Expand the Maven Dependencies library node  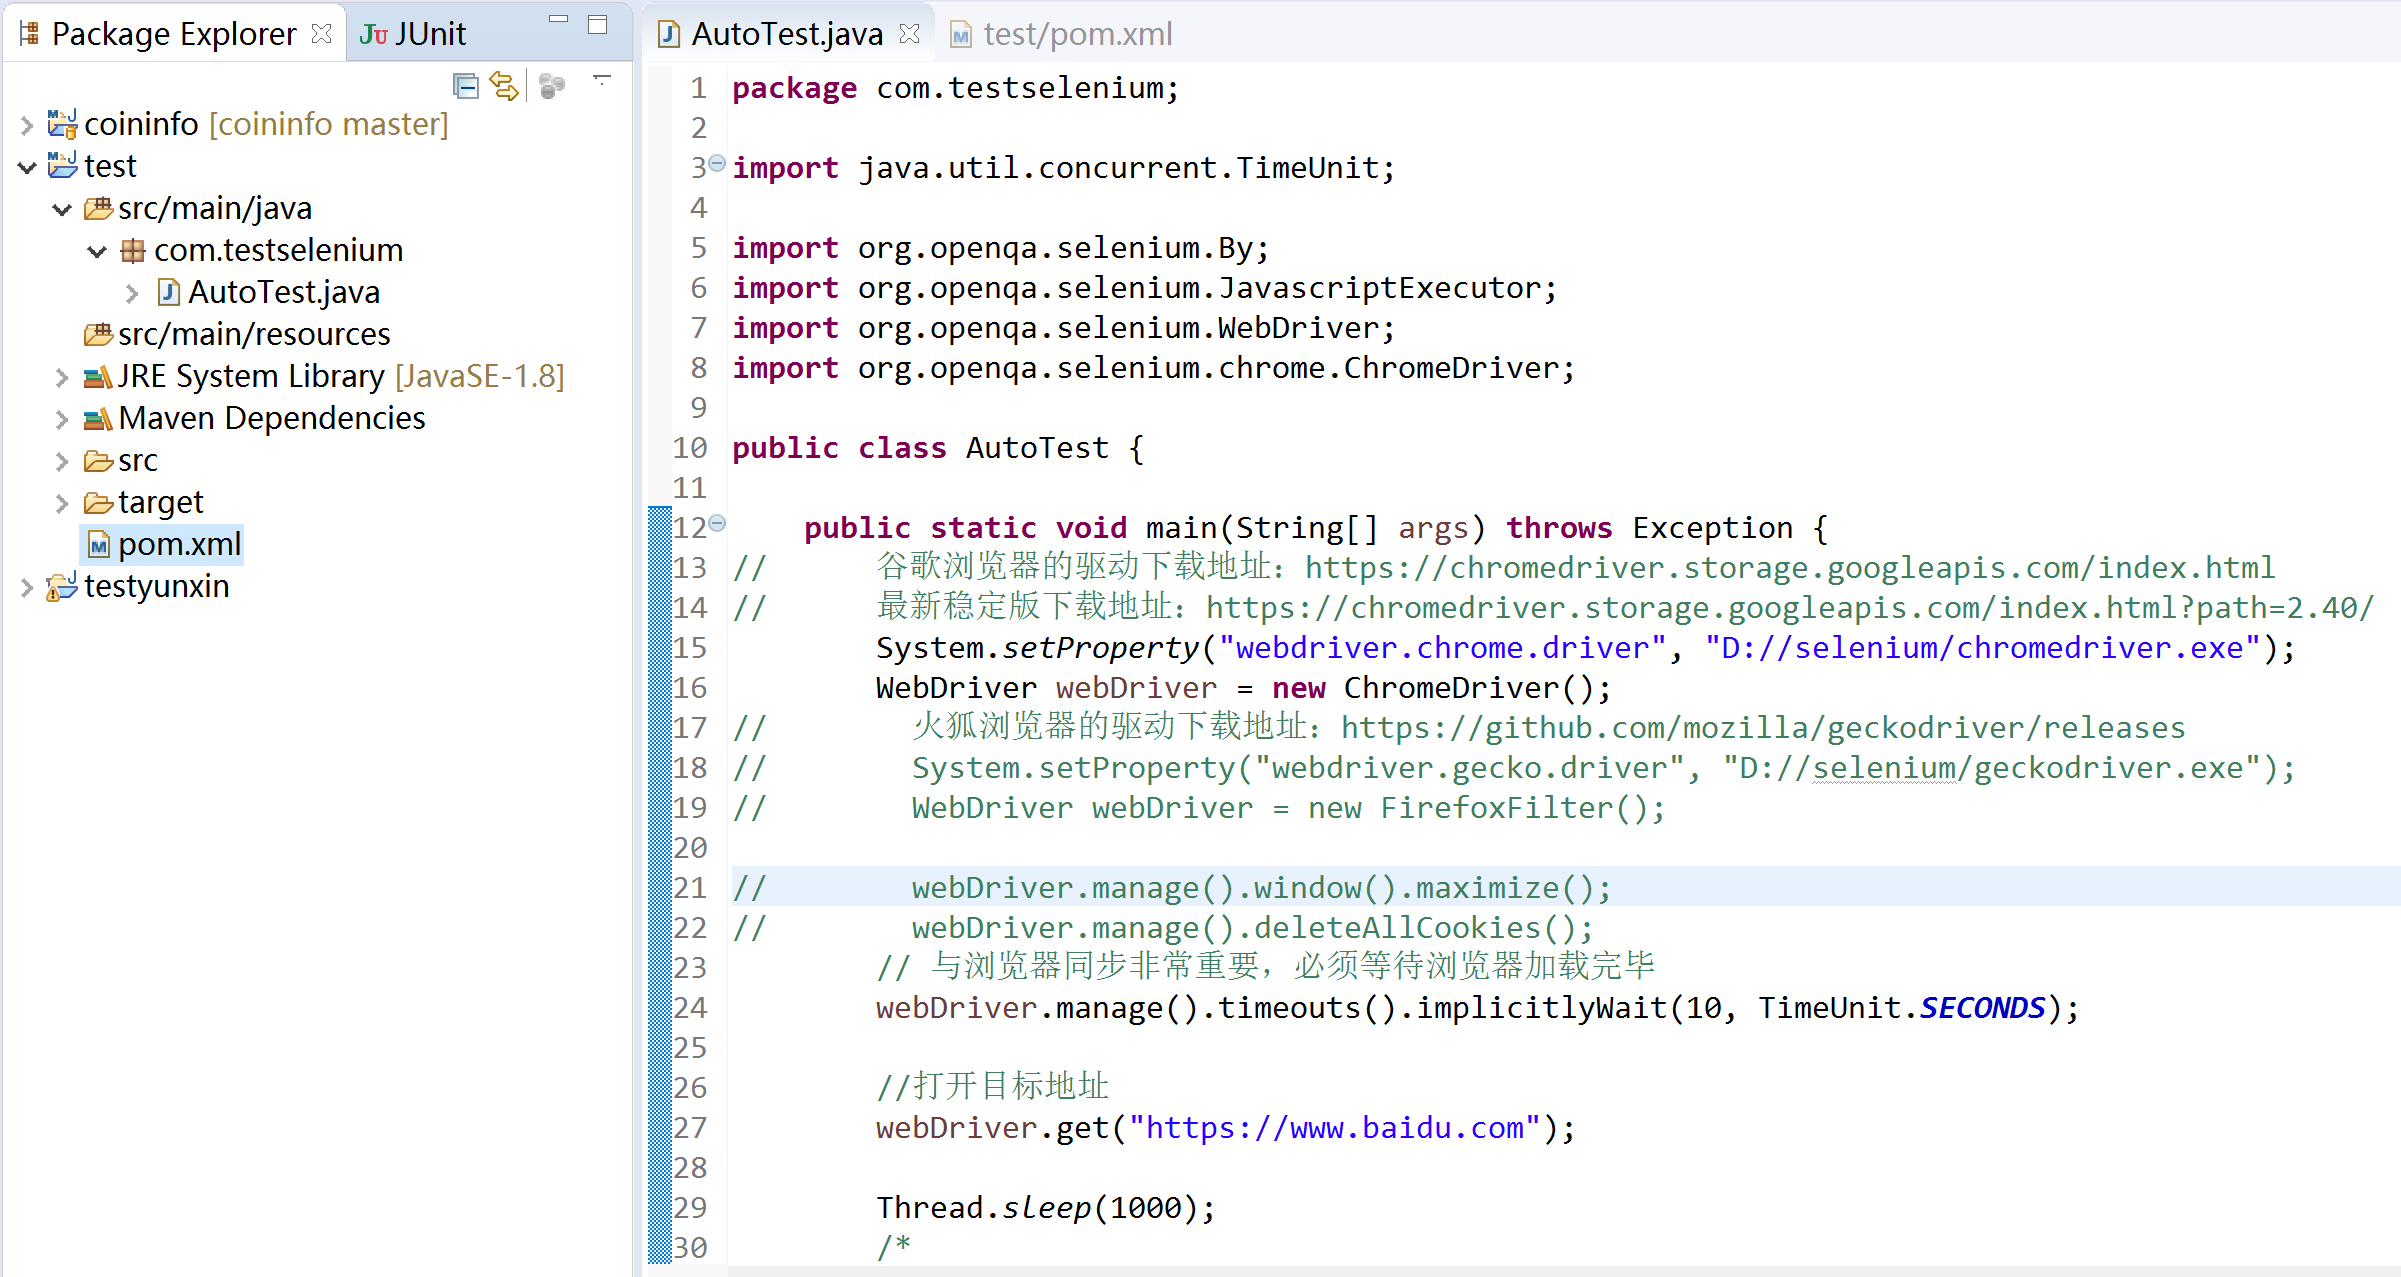(x=62, y=419)
